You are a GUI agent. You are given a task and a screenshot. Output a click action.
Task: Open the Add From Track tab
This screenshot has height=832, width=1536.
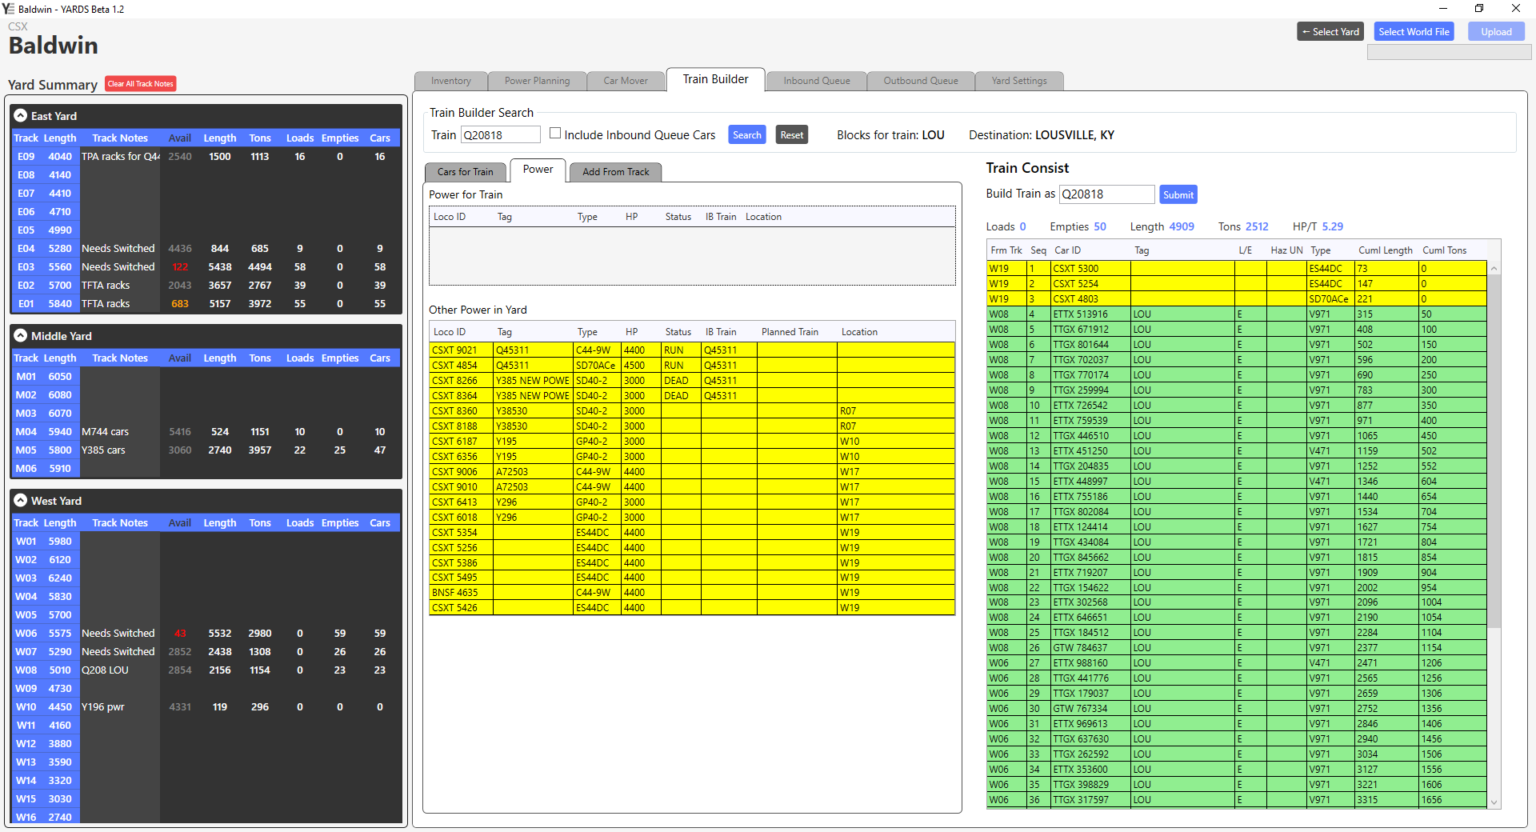pos(615,171)
